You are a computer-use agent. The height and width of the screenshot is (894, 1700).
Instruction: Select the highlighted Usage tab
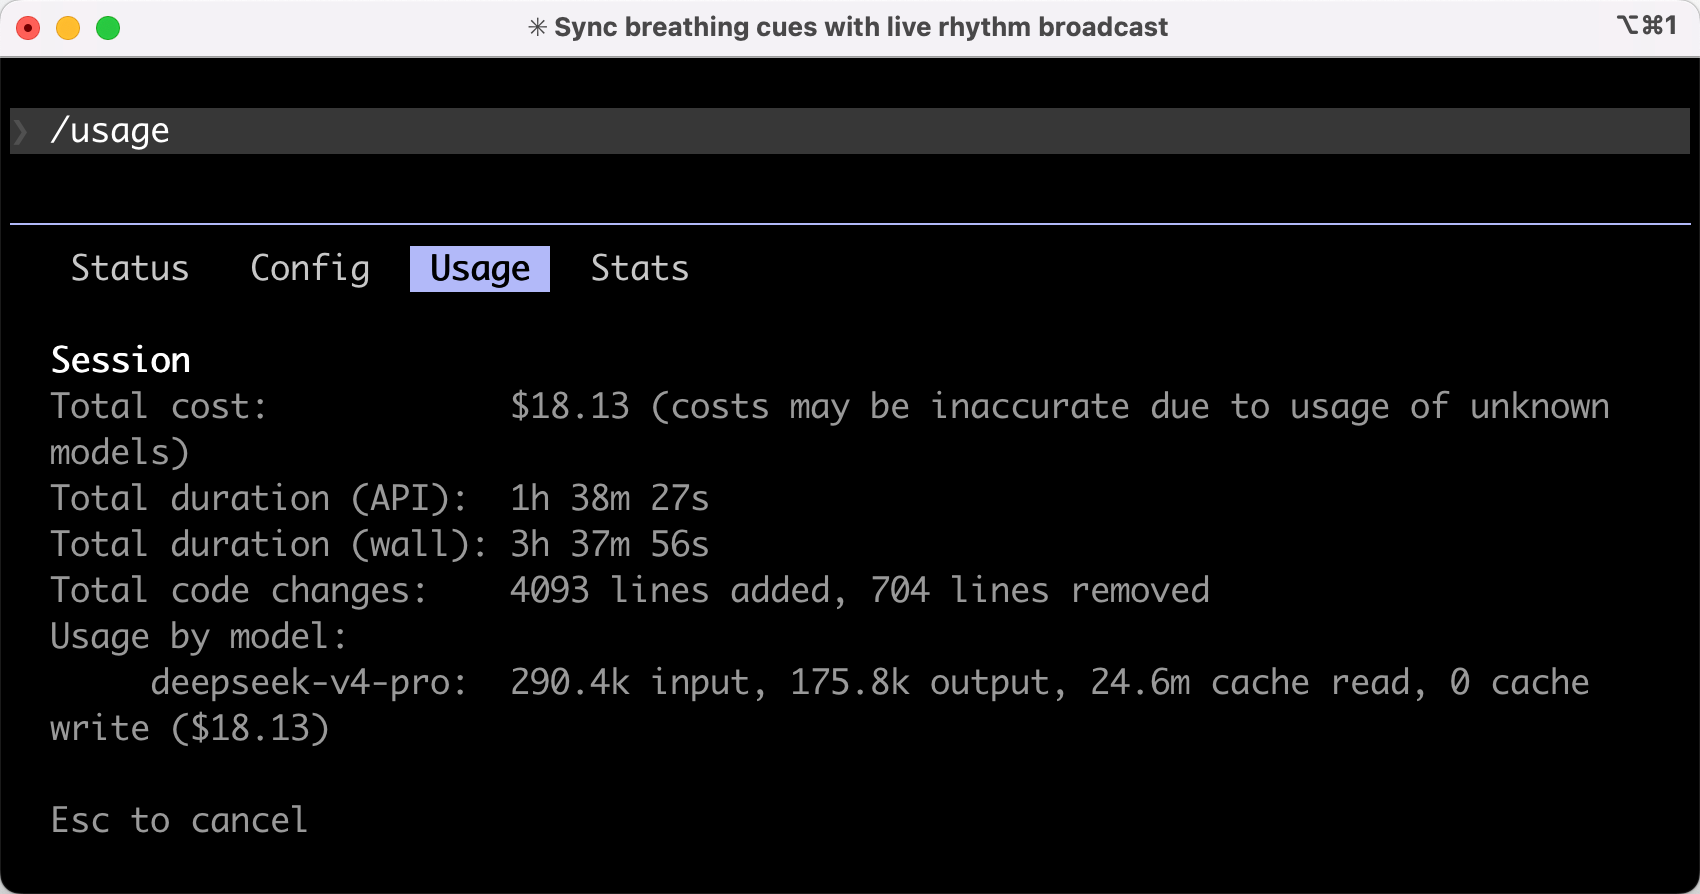480,269
